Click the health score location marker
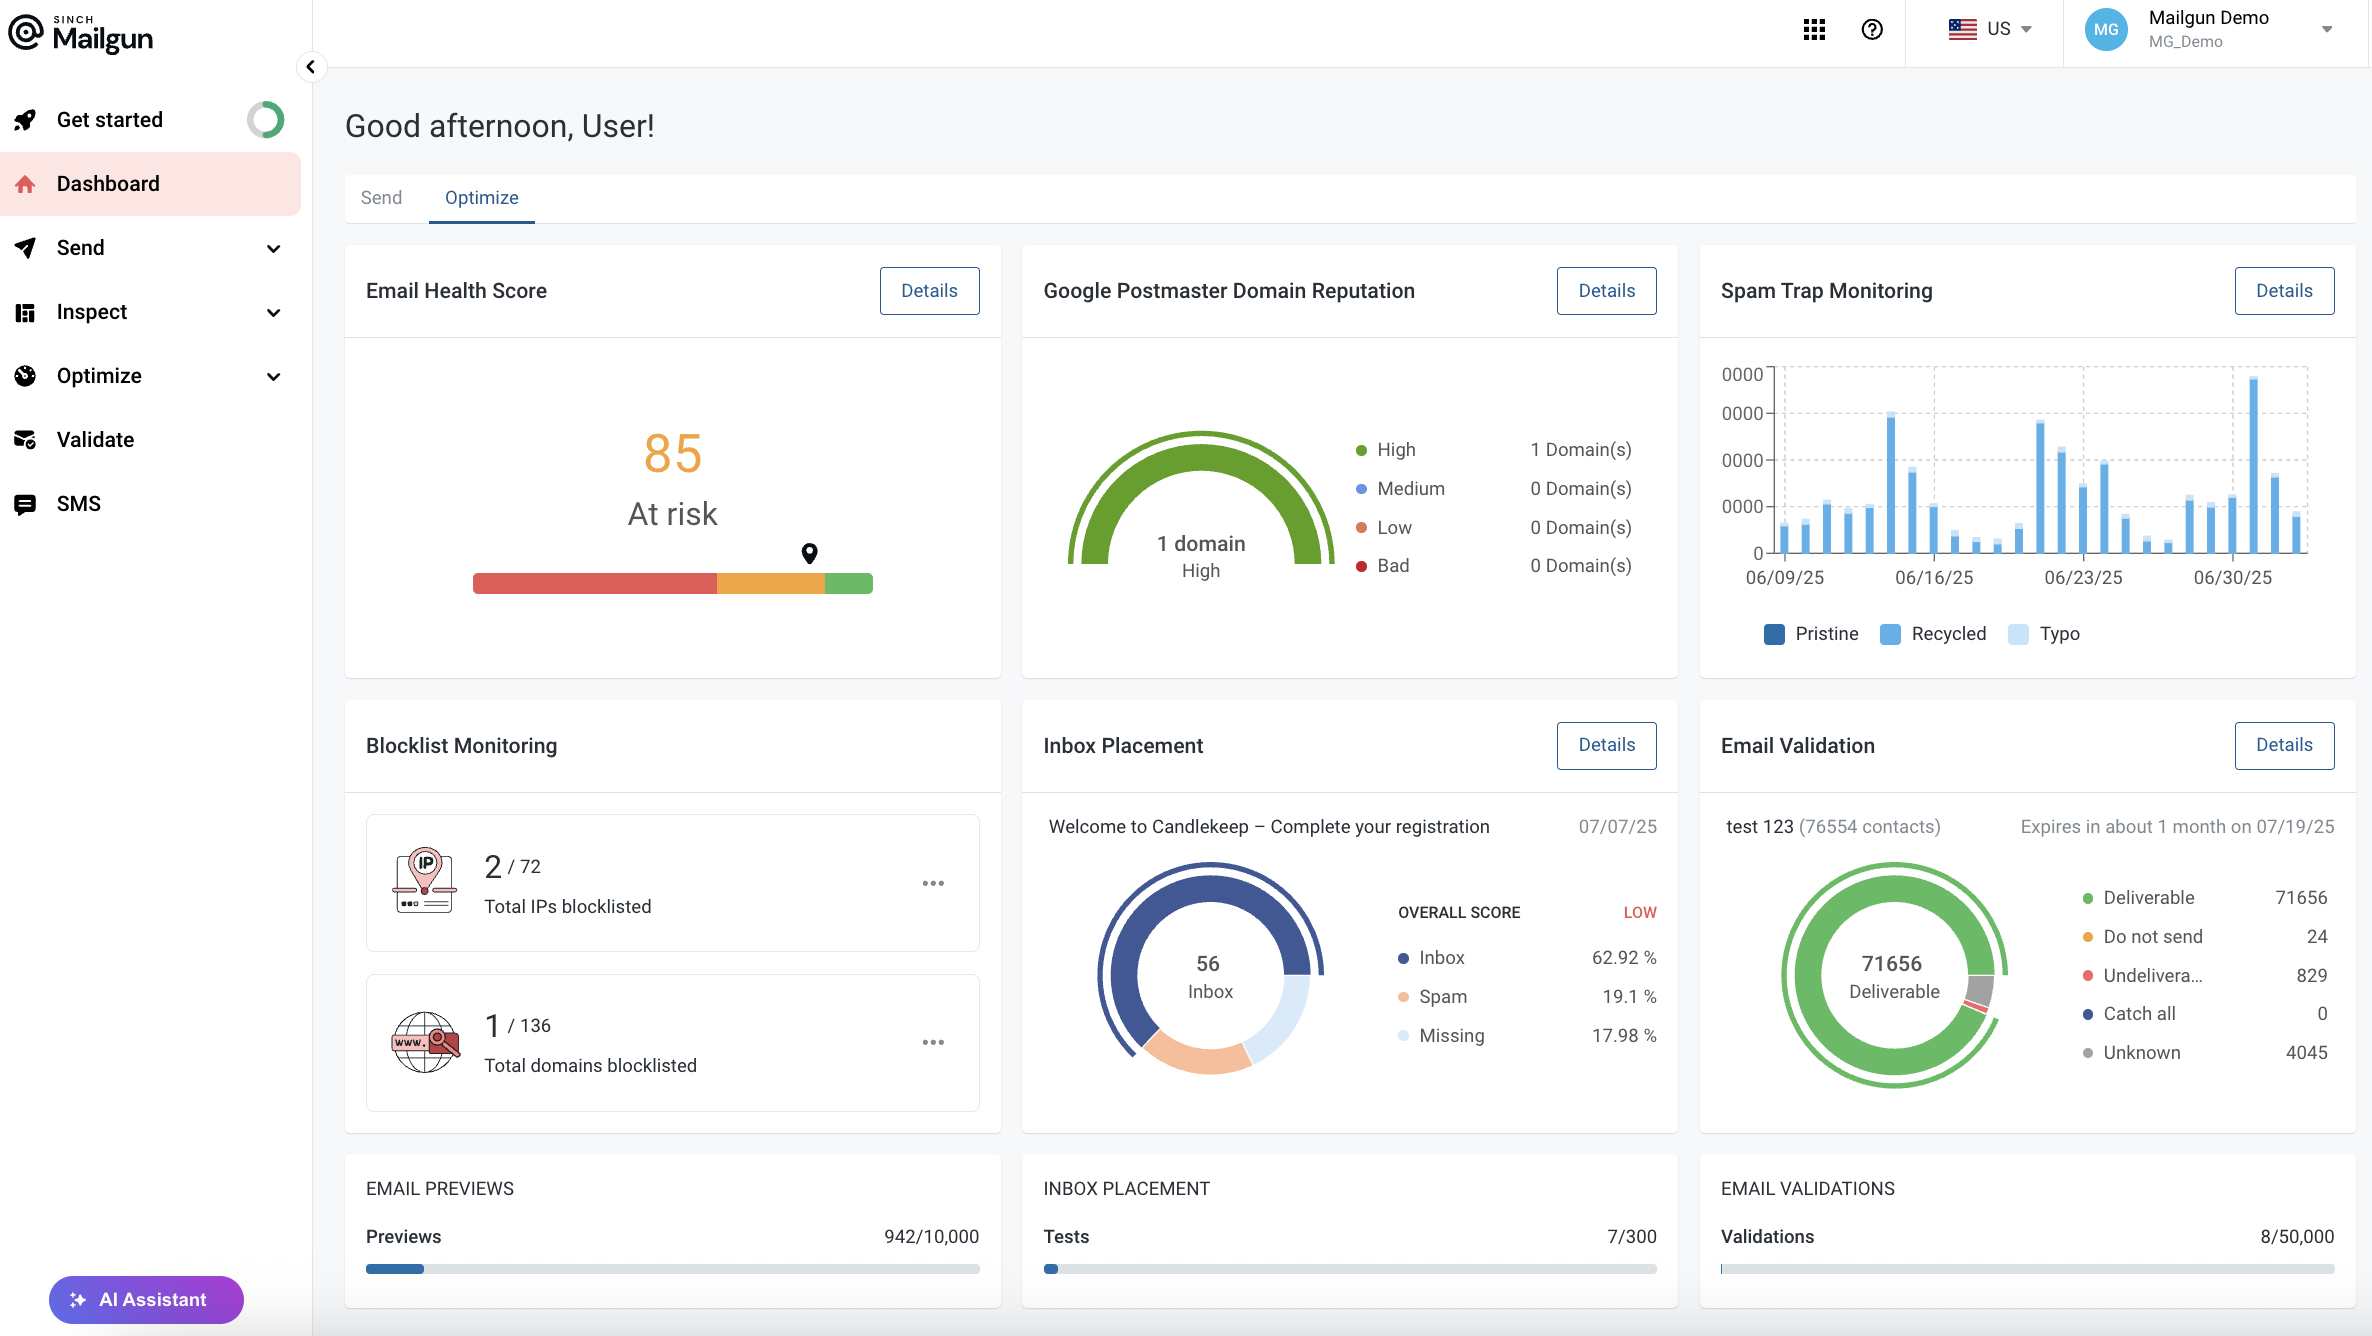This screenshot has height=1336, width=2372. pos(810,553)
